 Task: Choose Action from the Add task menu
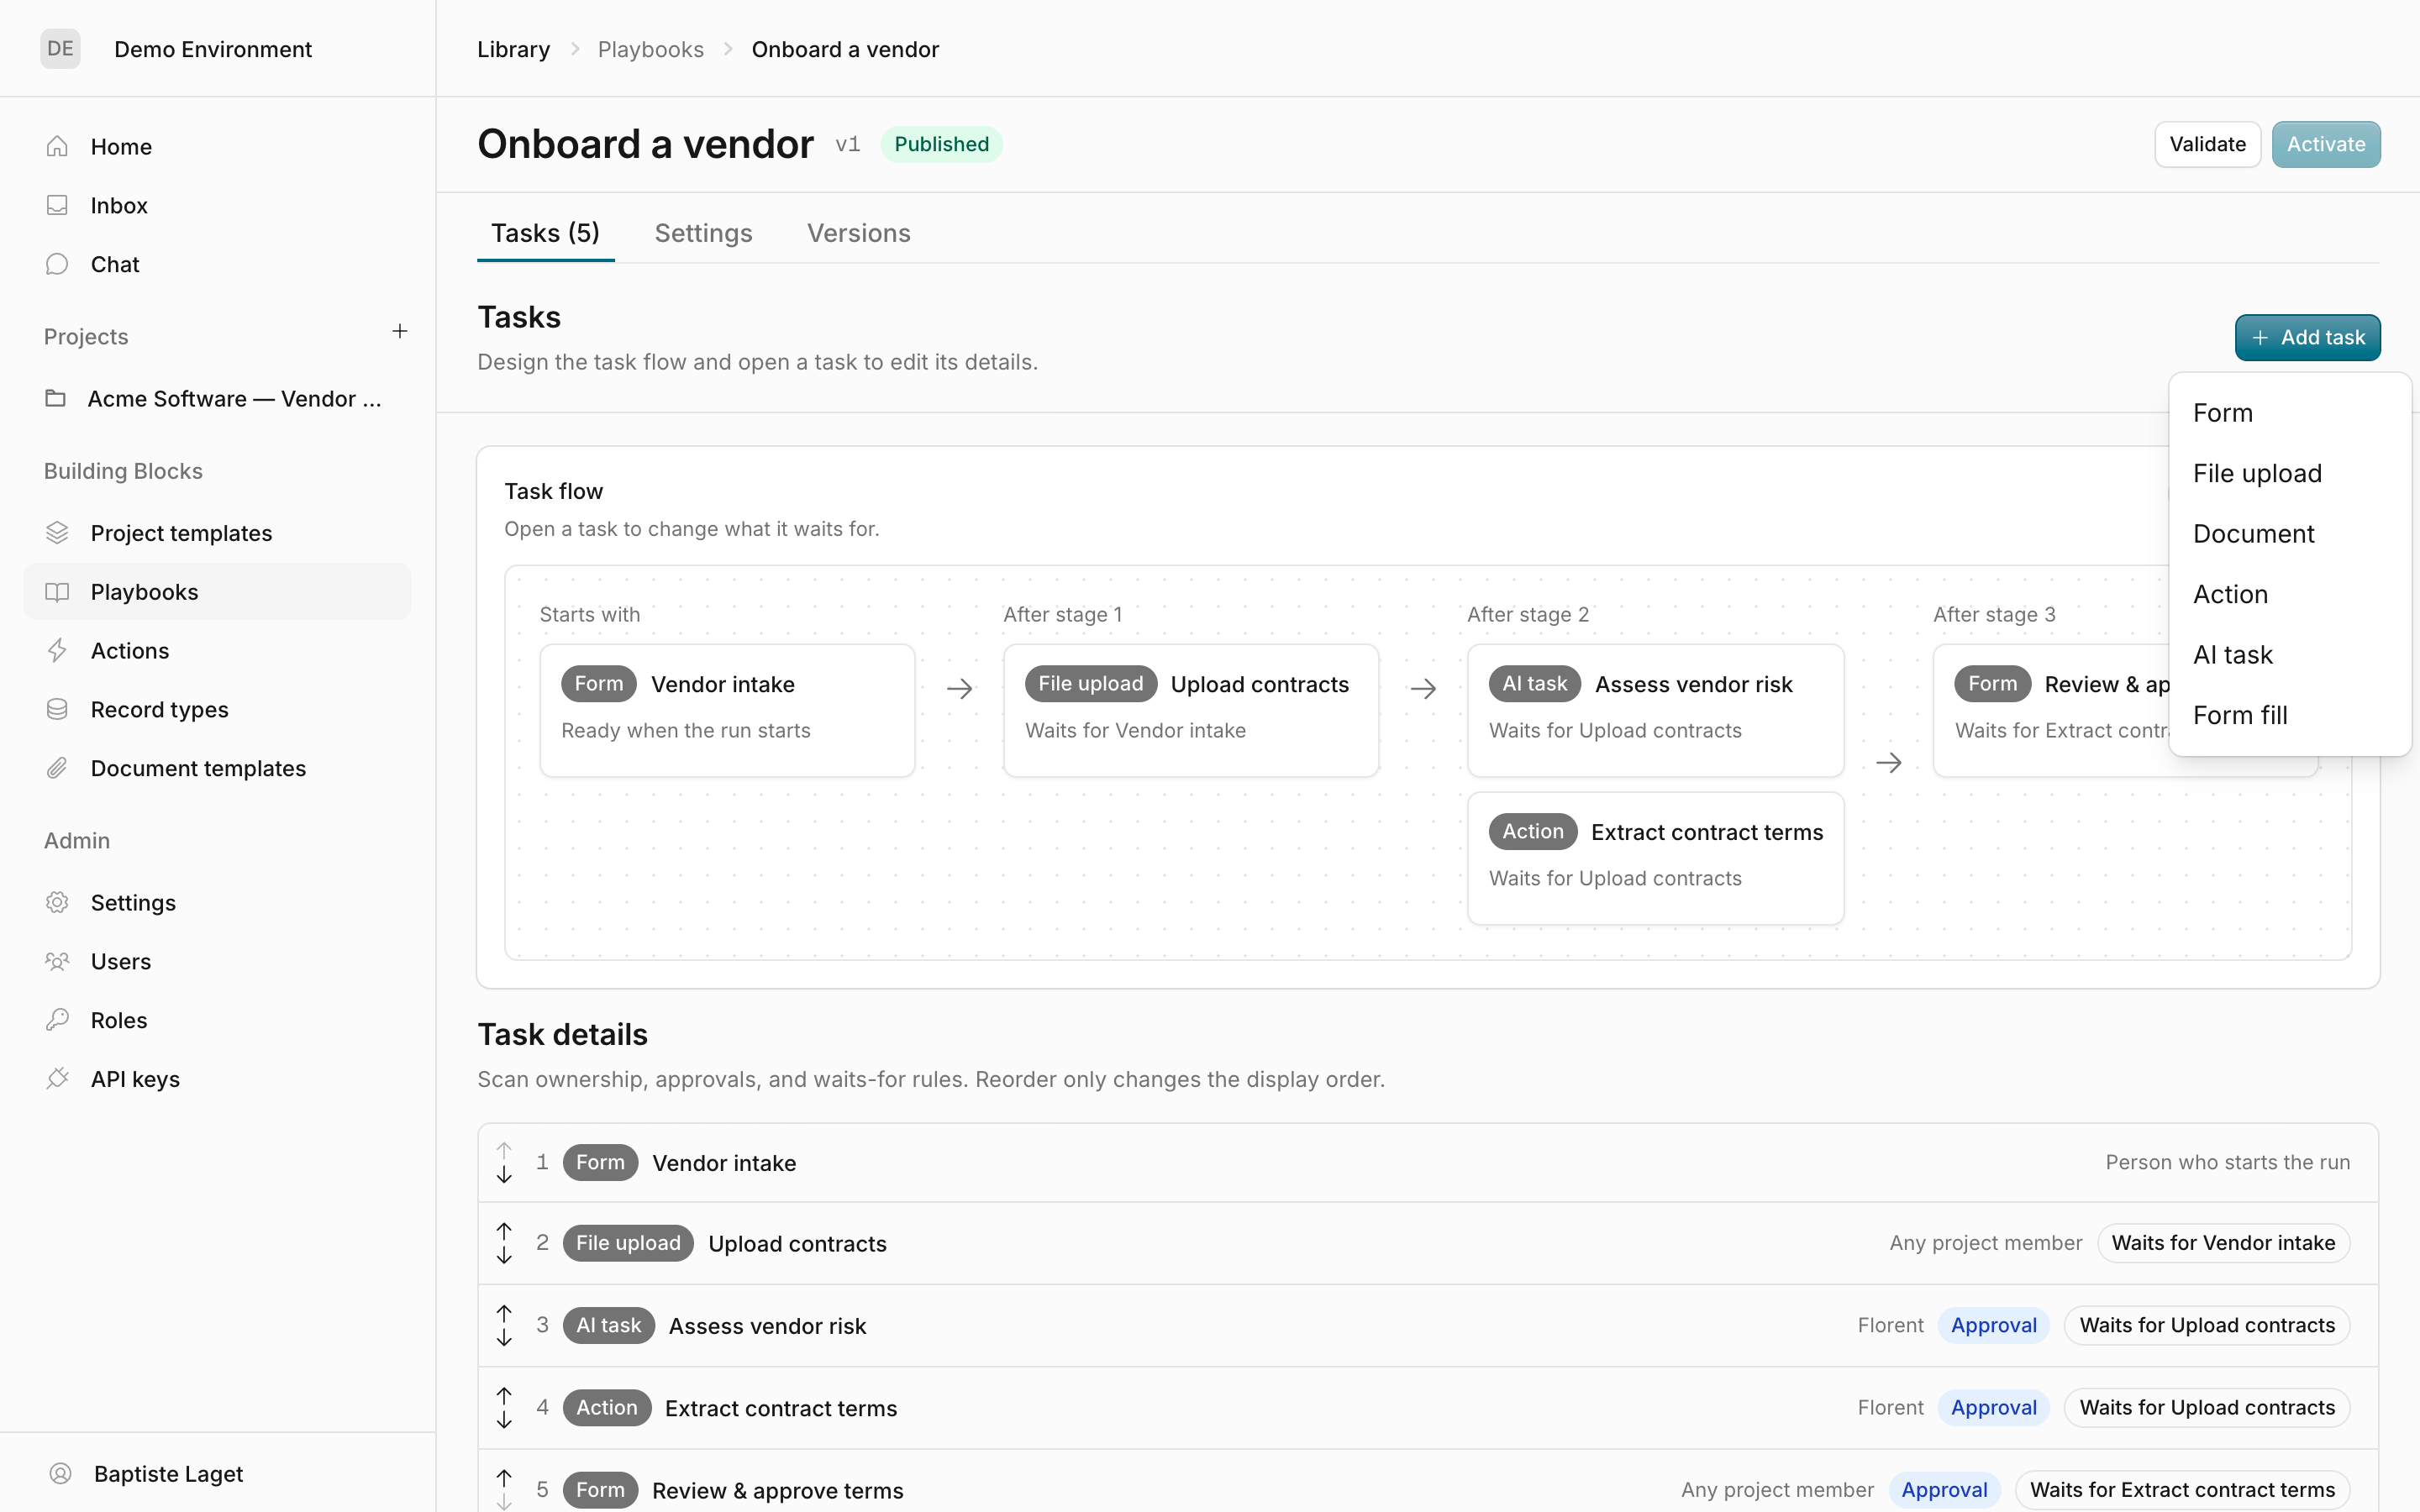(2290, 594)
